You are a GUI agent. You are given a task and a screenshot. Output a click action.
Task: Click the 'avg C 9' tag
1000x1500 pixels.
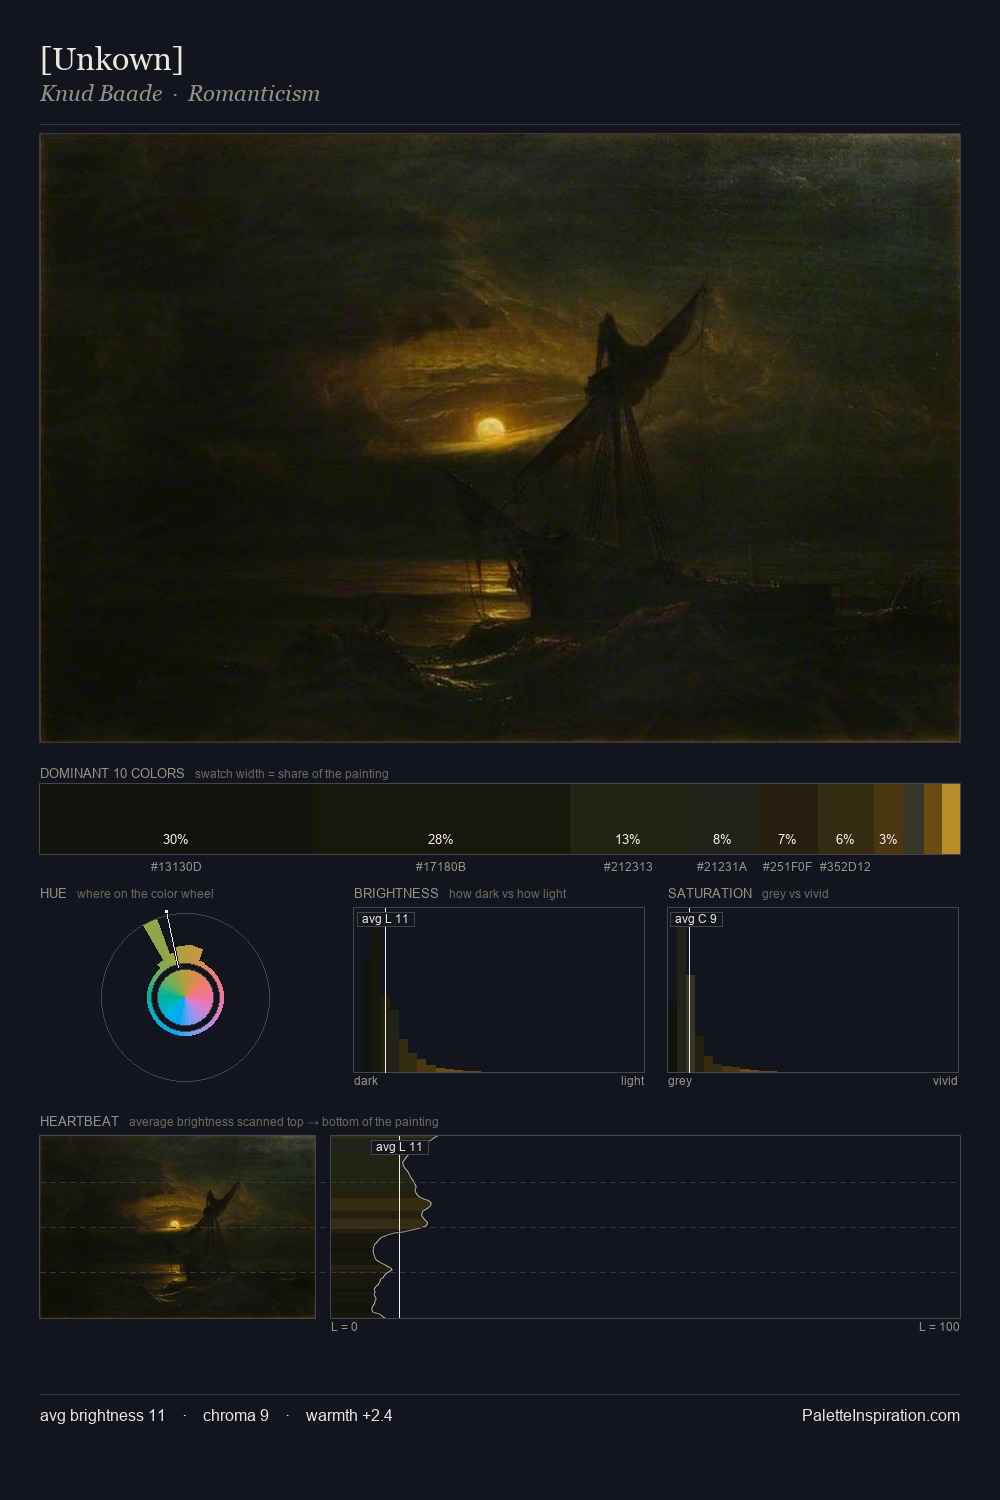(696, 919)
